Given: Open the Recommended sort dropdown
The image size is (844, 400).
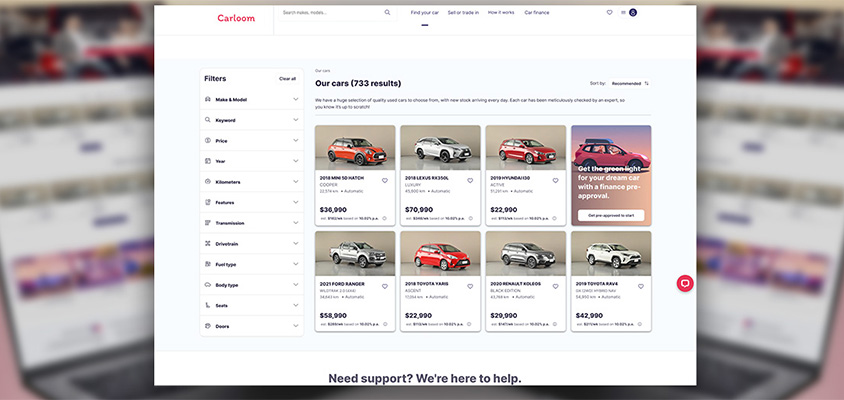Looking at the screenshot, I should click(x=626, y=83).
